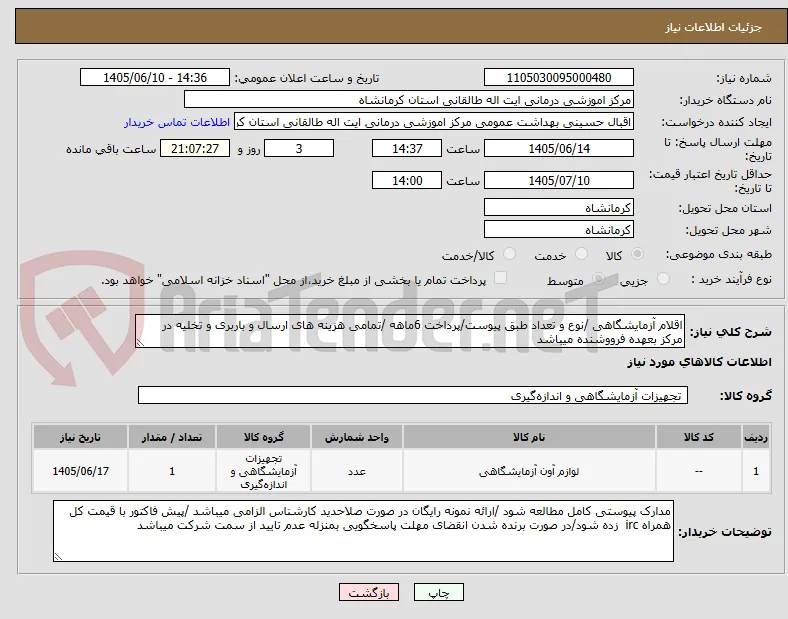Click the row number cell 1 in the ردیف column
This screenshot has height=619, width=788.
click(755, 471)
